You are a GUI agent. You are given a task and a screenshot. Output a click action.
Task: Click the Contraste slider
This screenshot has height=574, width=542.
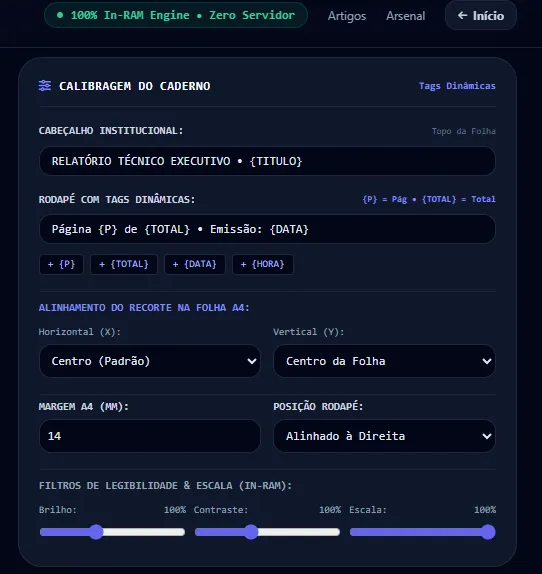click(x=267, y=532)
